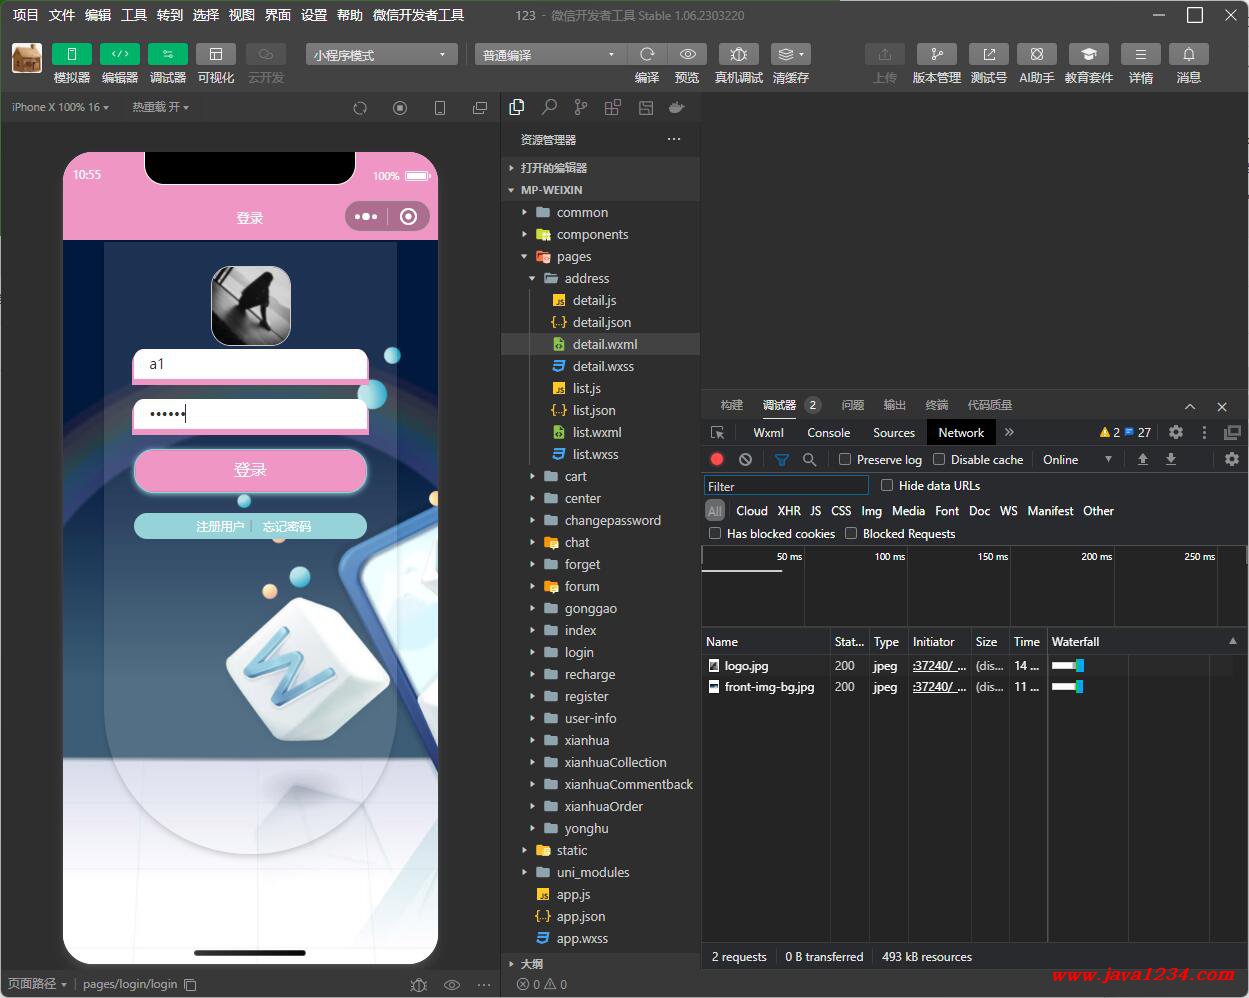Start 真机调试 real device debugging
Image resolution: width=1249 pixels, height=998 pixels.
point(739,54)
